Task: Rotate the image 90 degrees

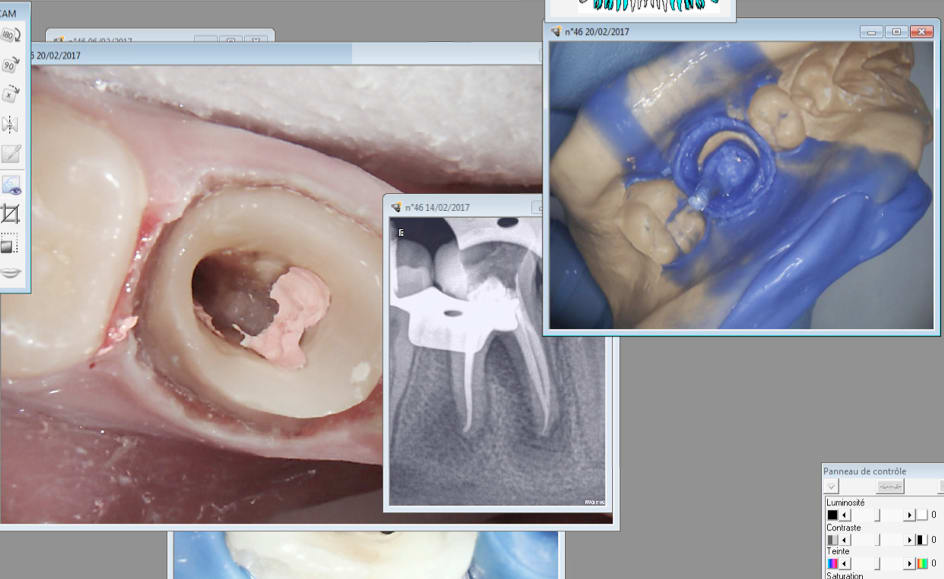Action: click(11, 65)
